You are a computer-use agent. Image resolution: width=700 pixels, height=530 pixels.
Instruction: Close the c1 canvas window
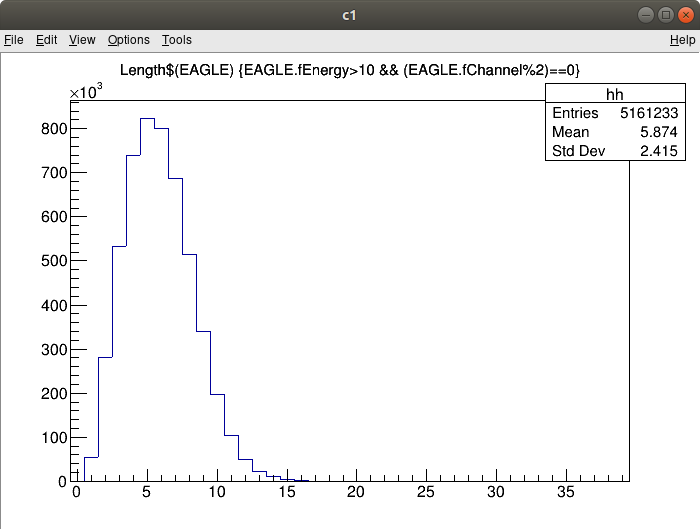click(684, 15)
